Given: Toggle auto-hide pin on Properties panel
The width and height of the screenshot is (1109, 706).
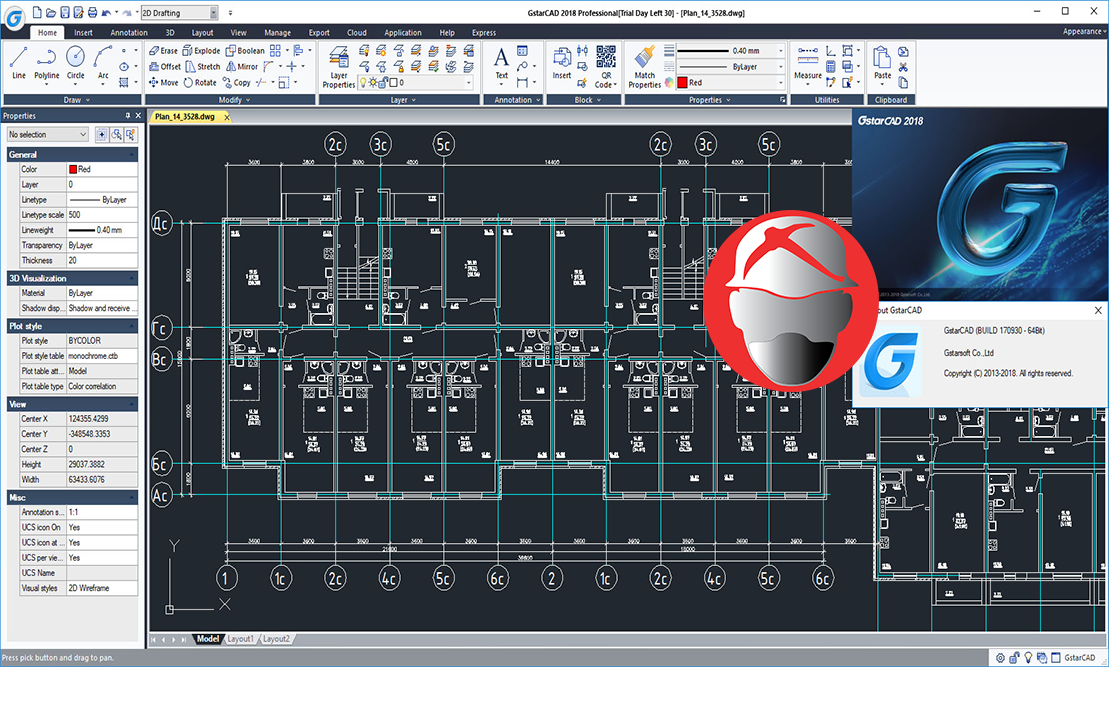Looking at the screenshot, I should 127,115.
